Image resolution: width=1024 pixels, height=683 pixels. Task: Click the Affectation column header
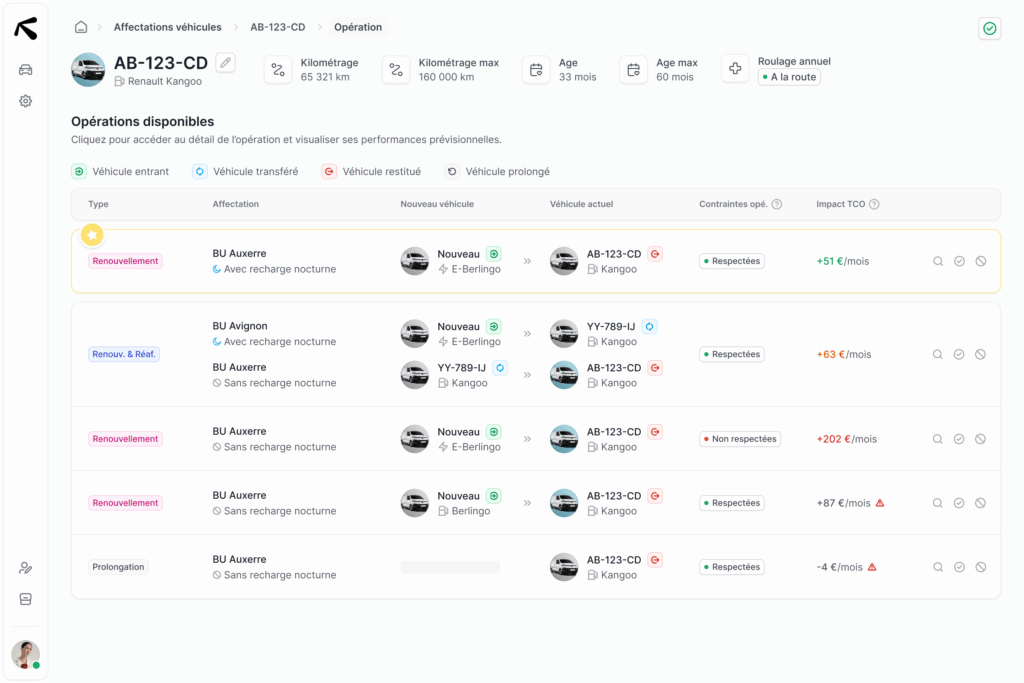235,204
